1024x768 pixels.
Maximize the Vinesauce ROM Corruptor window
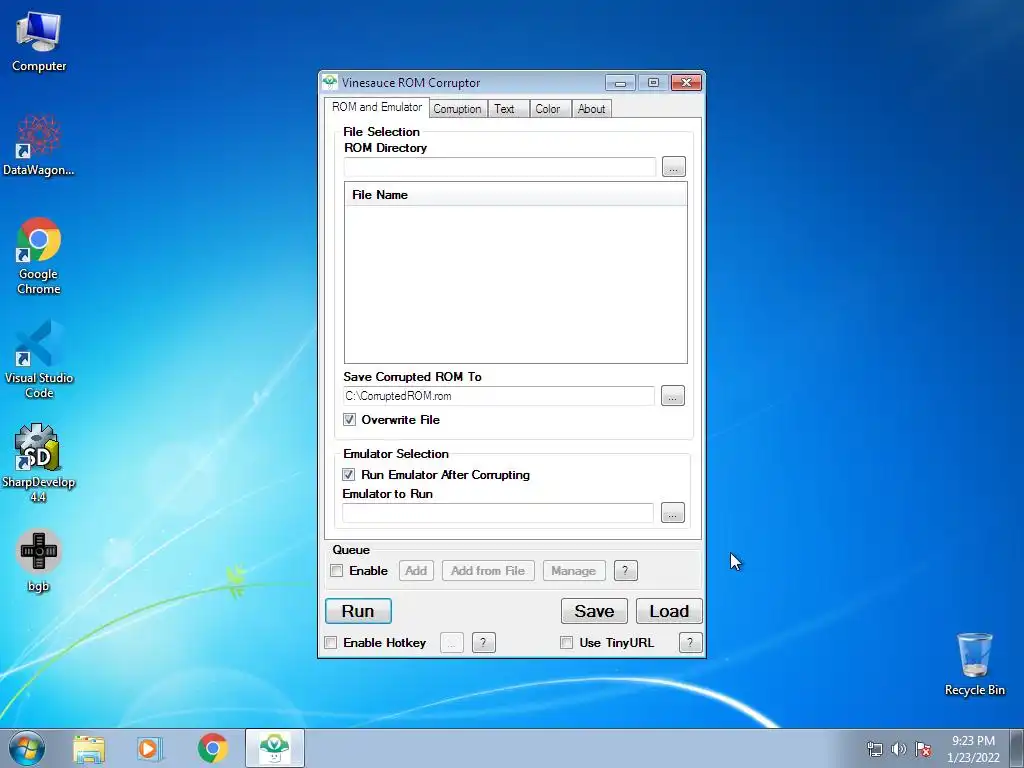[653, 83]
